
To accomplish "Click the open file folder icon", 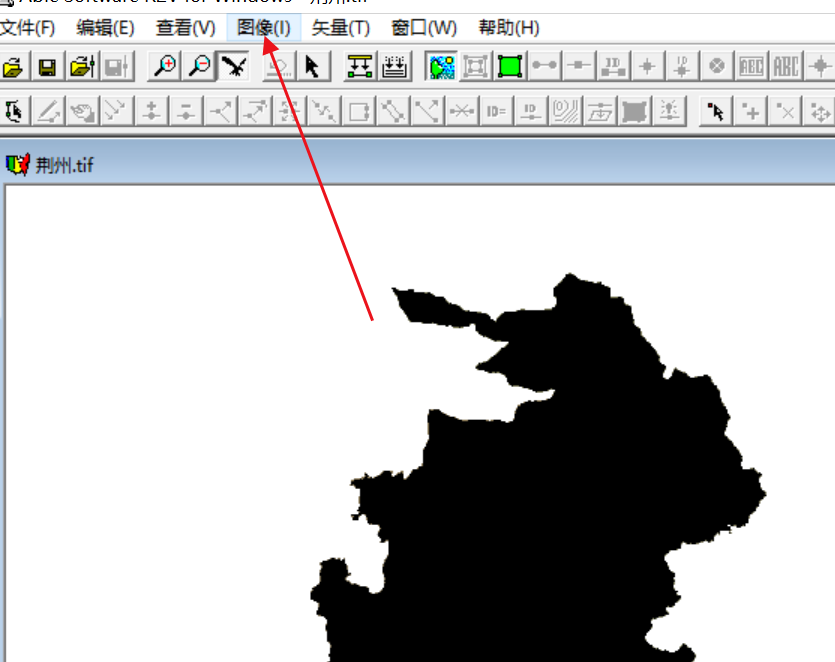I will tap(12, 67).
